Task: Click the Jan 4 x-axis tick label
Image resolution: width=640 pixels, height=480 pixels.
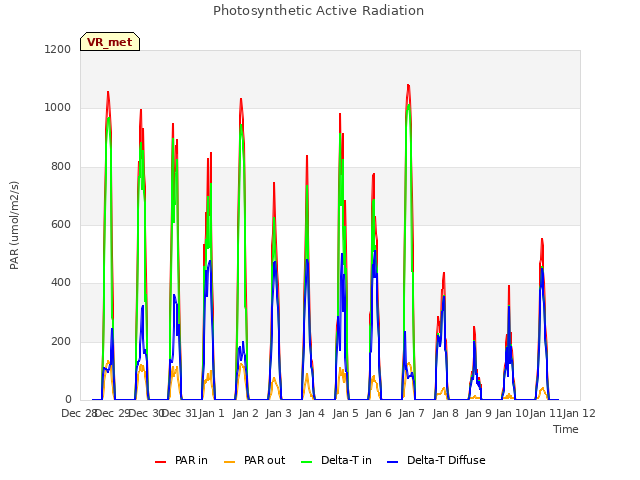Action: pyautogui.click(x=312, y=413)
